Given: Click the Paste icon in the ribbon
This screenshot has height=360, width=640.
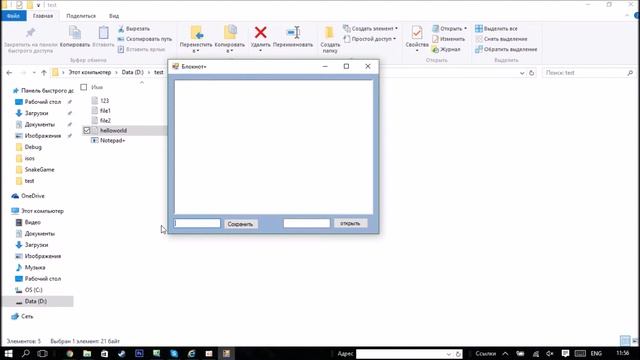Looking at the screenshot, I should pyautogui.click(x=103, y=33).
